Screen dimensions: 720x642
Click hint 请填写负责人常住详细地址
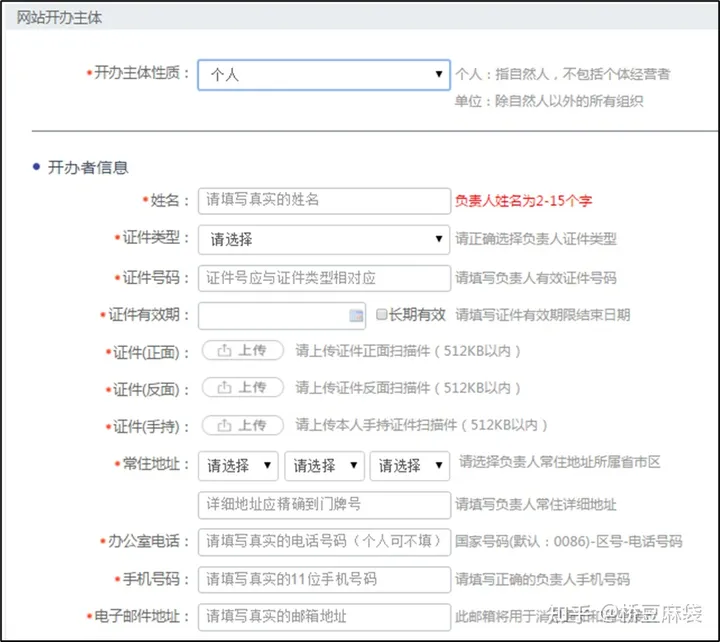coord(535,505)
